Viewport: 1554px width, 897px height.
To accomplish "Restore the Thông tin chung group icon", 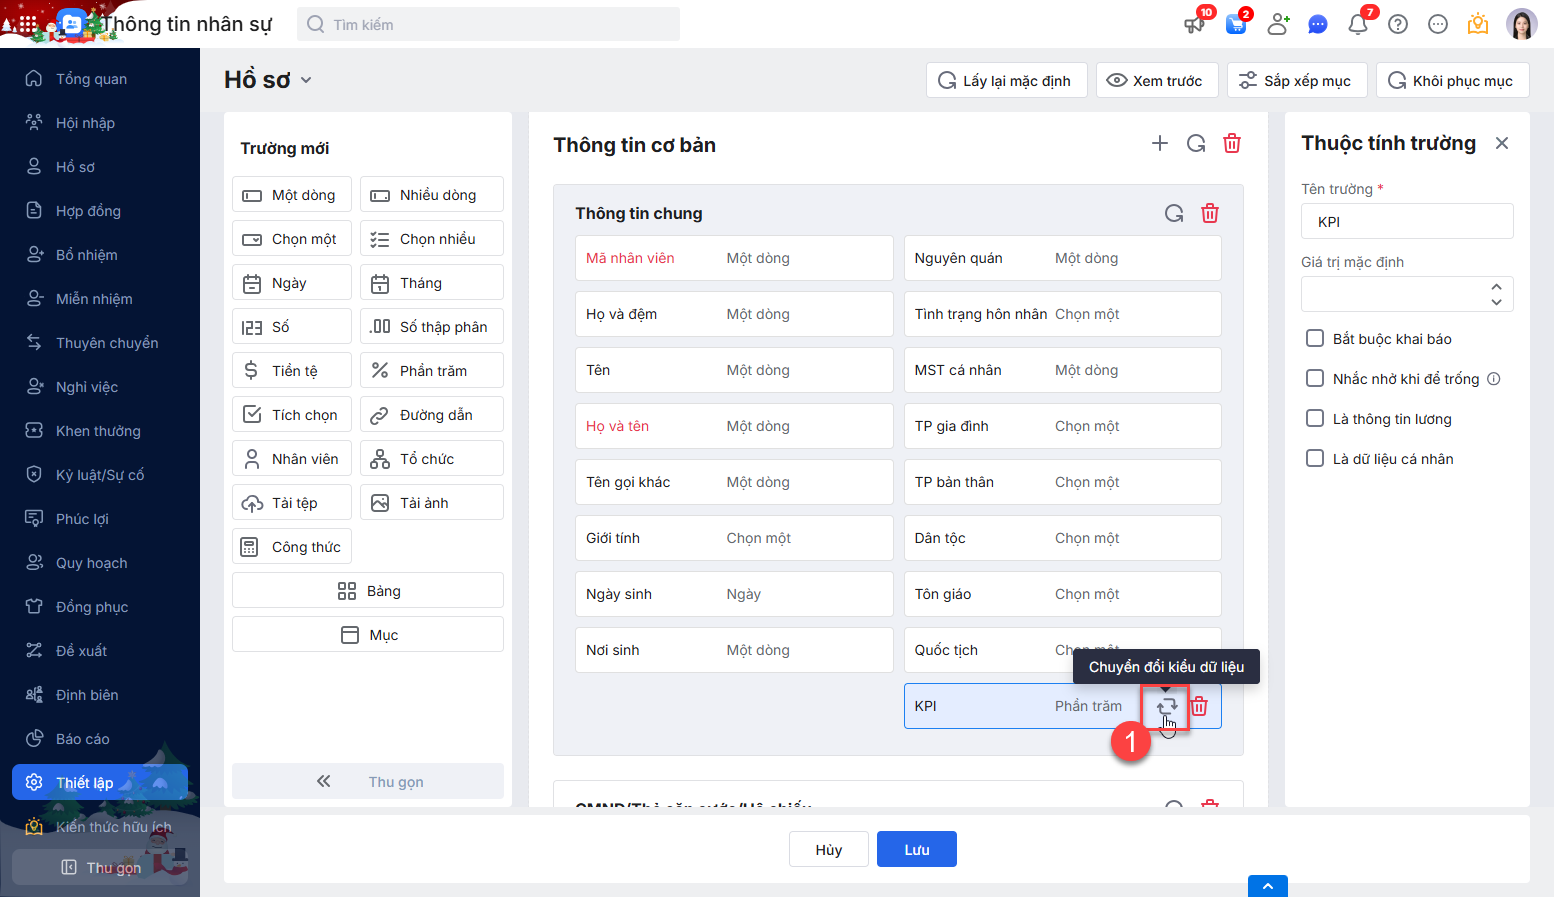I will coord(1174,213).
